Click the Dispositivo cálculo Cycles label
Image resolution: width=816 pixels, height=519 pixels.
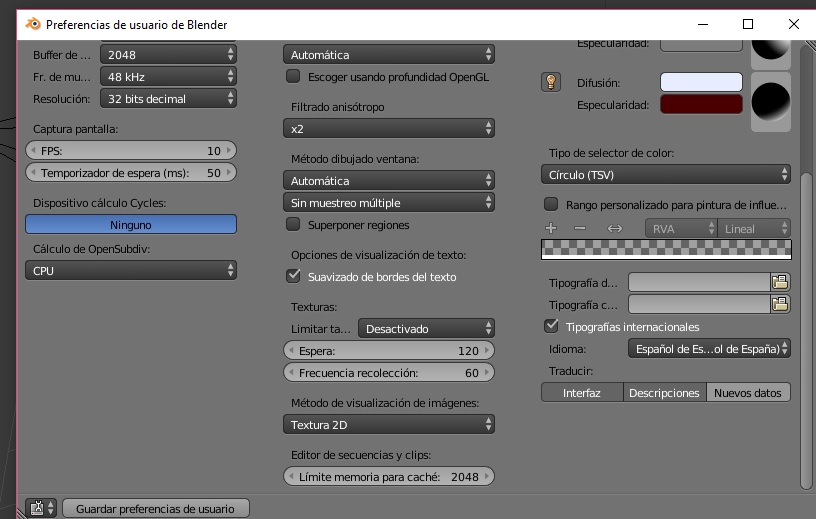99,202
